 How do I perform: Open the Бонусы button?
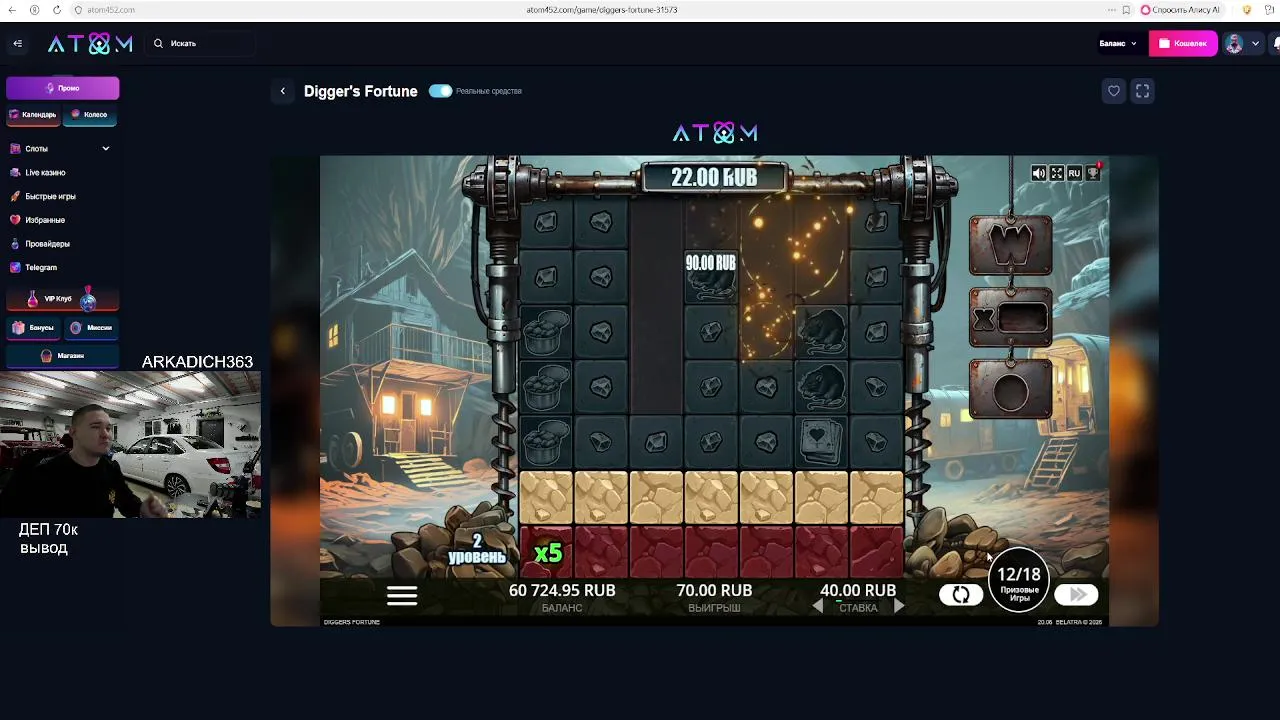(33, 327)
